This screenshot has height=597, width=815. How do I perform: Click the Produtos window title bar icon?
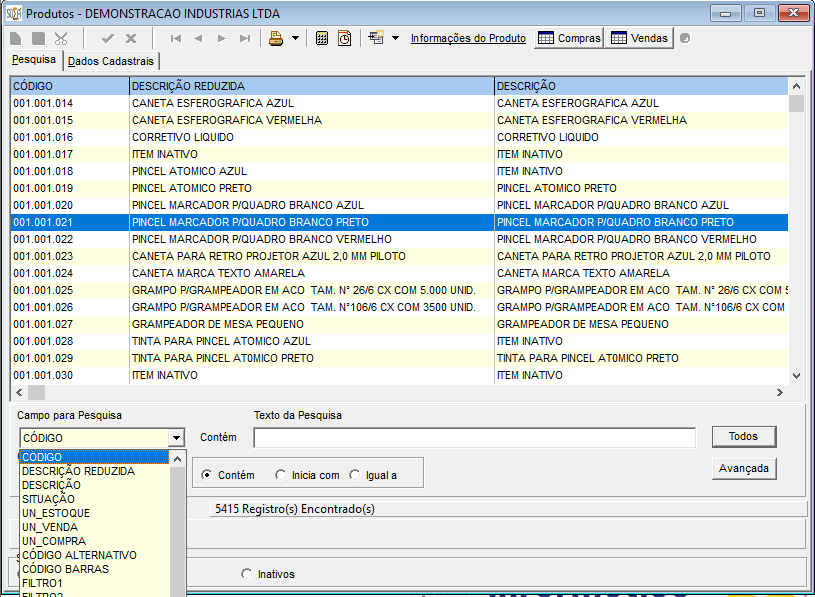click(14, 13)
